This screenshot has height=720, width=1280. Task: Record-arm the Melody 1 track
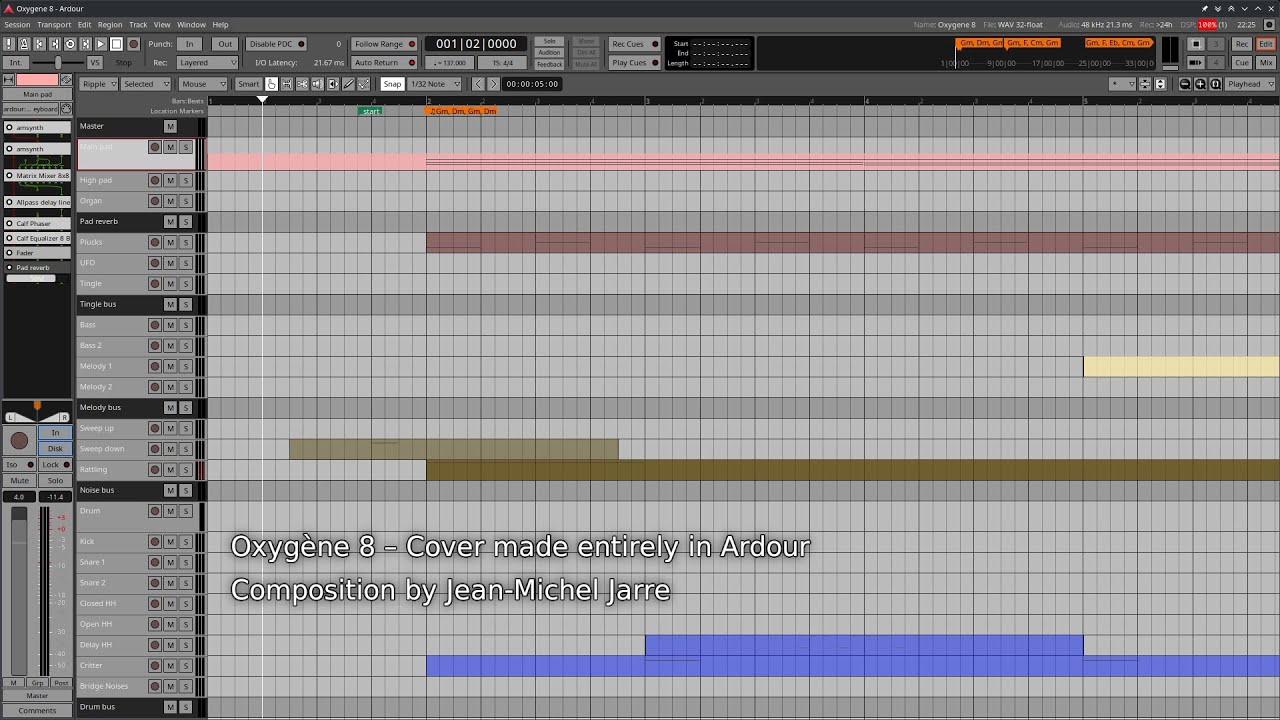[155, 366]
